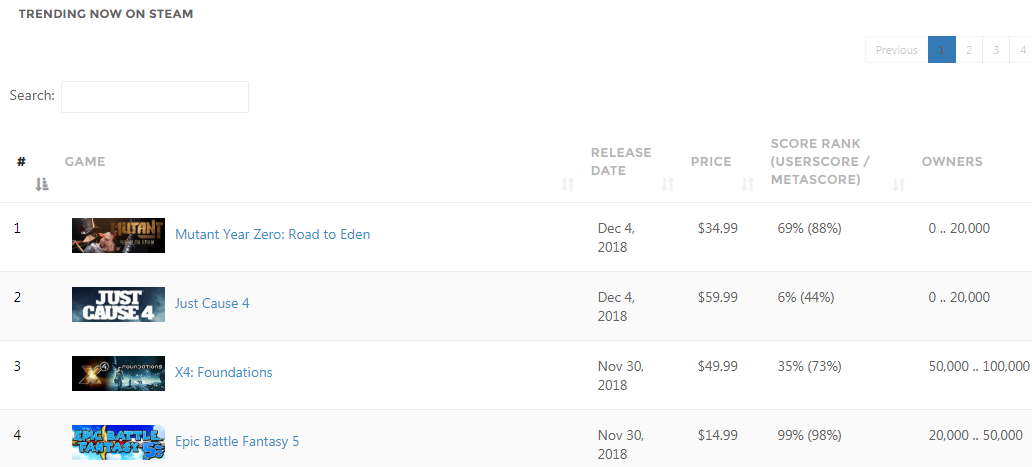This screenshot has height=467, width=1032.
Task: Click the Owners column header
Action: tap(952, 161)
